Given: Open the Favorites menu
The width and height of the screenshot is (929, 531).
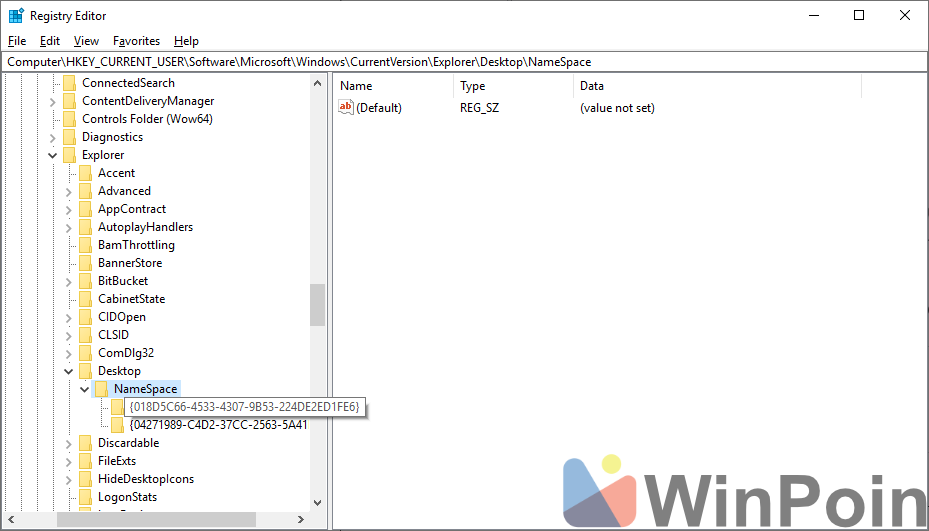Looking at the screenshot, I should pos(136,41).
